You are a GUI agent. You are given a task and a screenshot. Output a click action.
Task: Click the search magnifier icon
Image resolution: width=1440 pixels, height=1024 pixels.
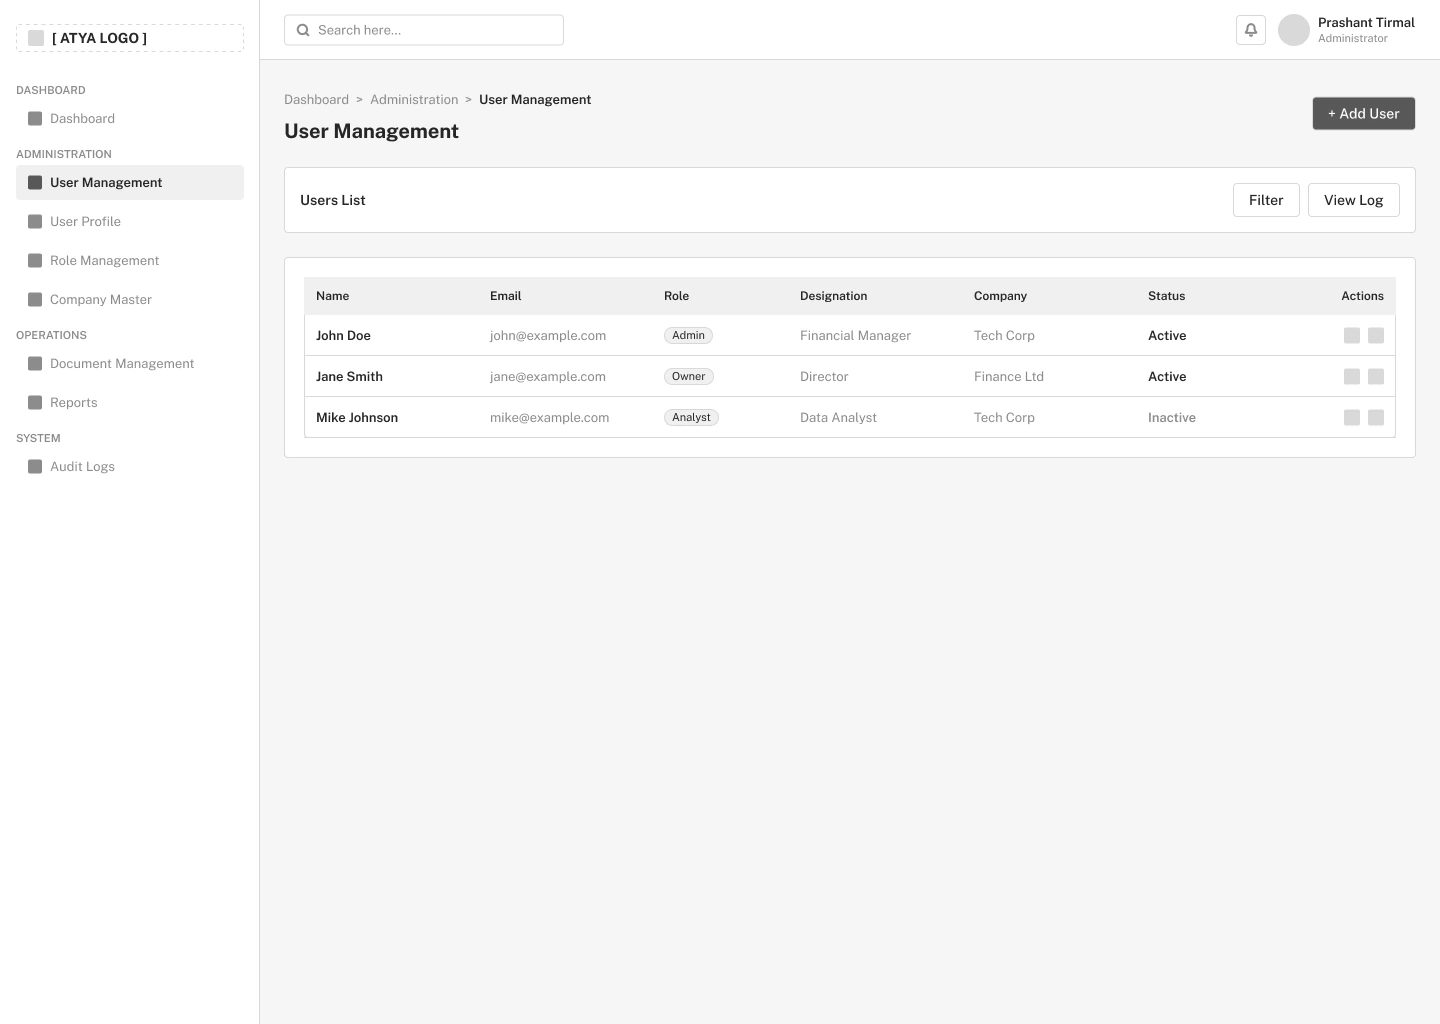click(x=303, y=30)
